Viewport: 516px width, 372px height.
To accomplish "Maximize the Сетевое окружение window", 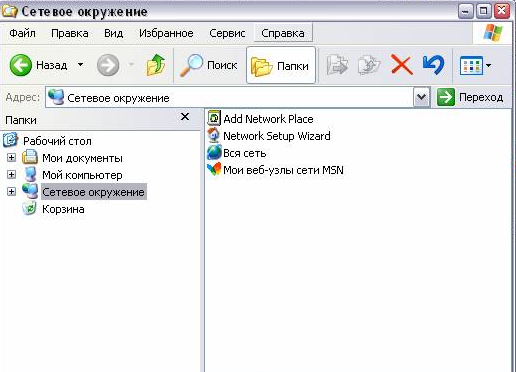I will [x=483, y=12].
